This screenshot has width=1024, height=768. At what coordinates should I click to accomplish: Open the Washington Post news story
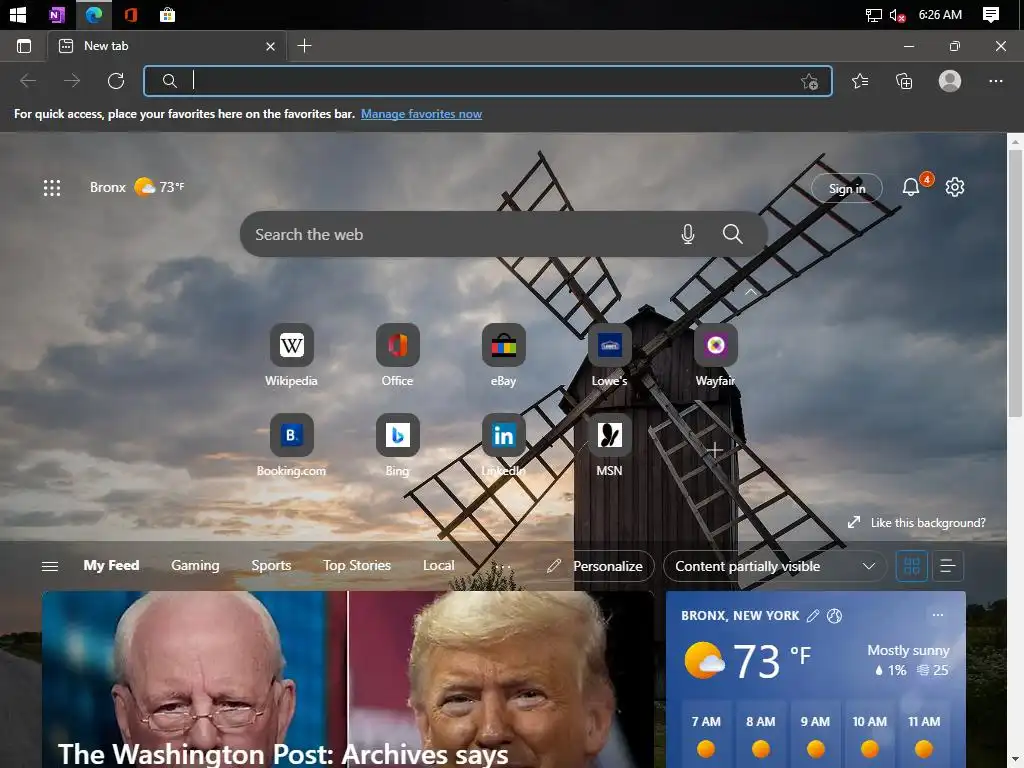coord(347,679)
